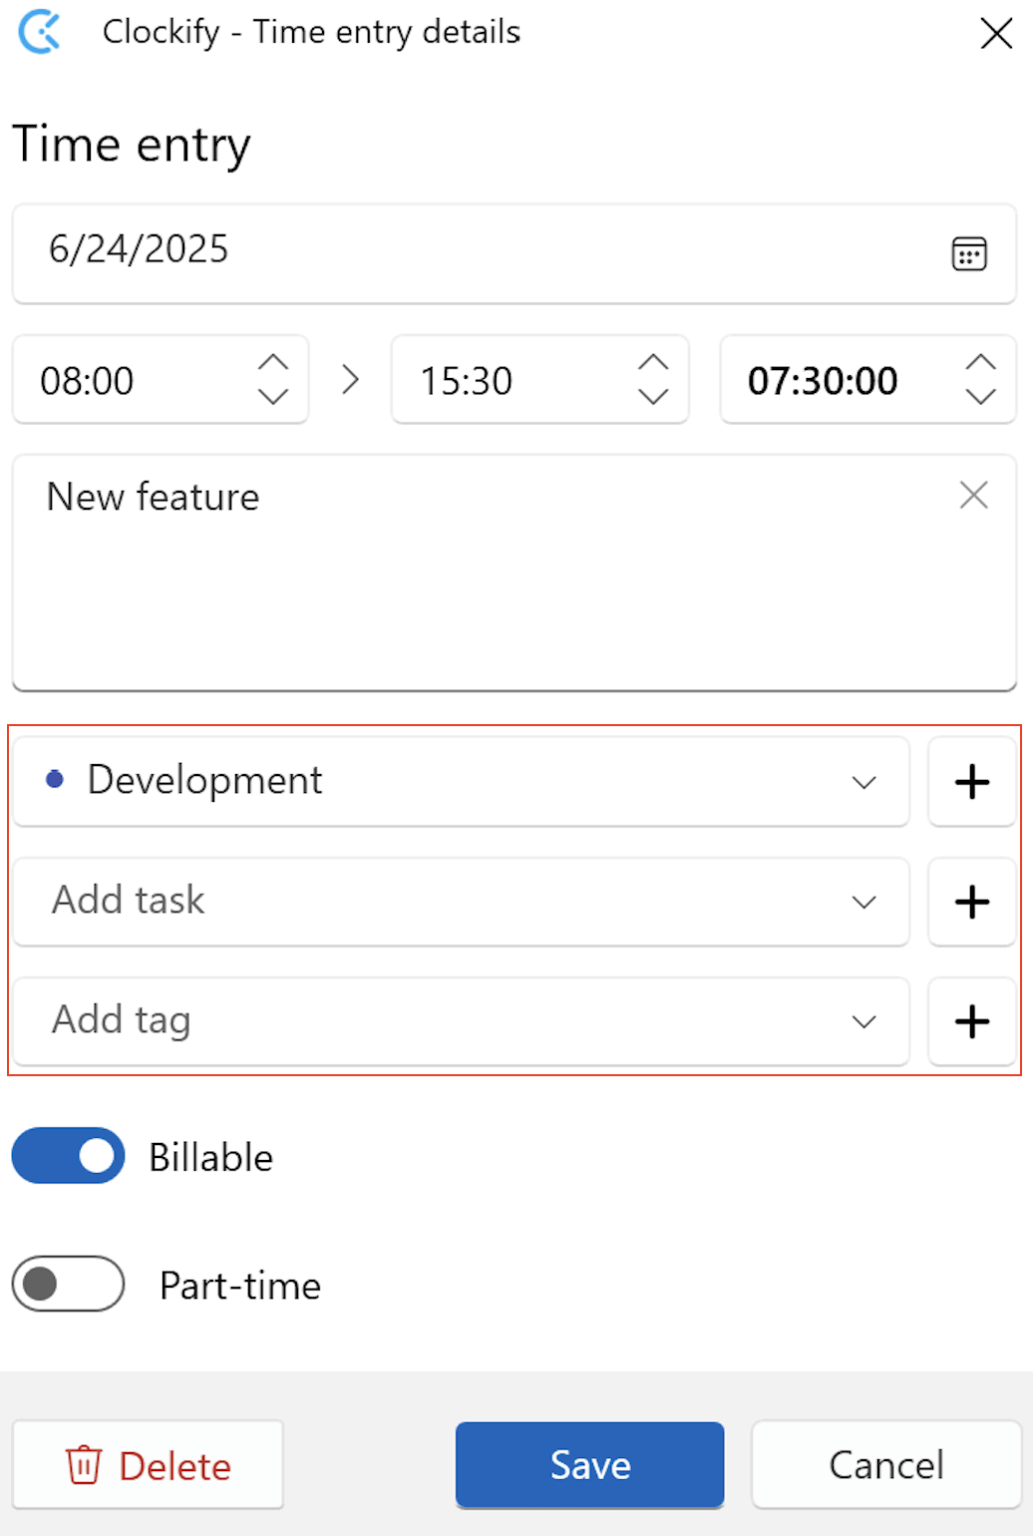Cancel editing the time entry
The width and height of the screenshot is (1033, 1536).
click(x=885, y=1464)
